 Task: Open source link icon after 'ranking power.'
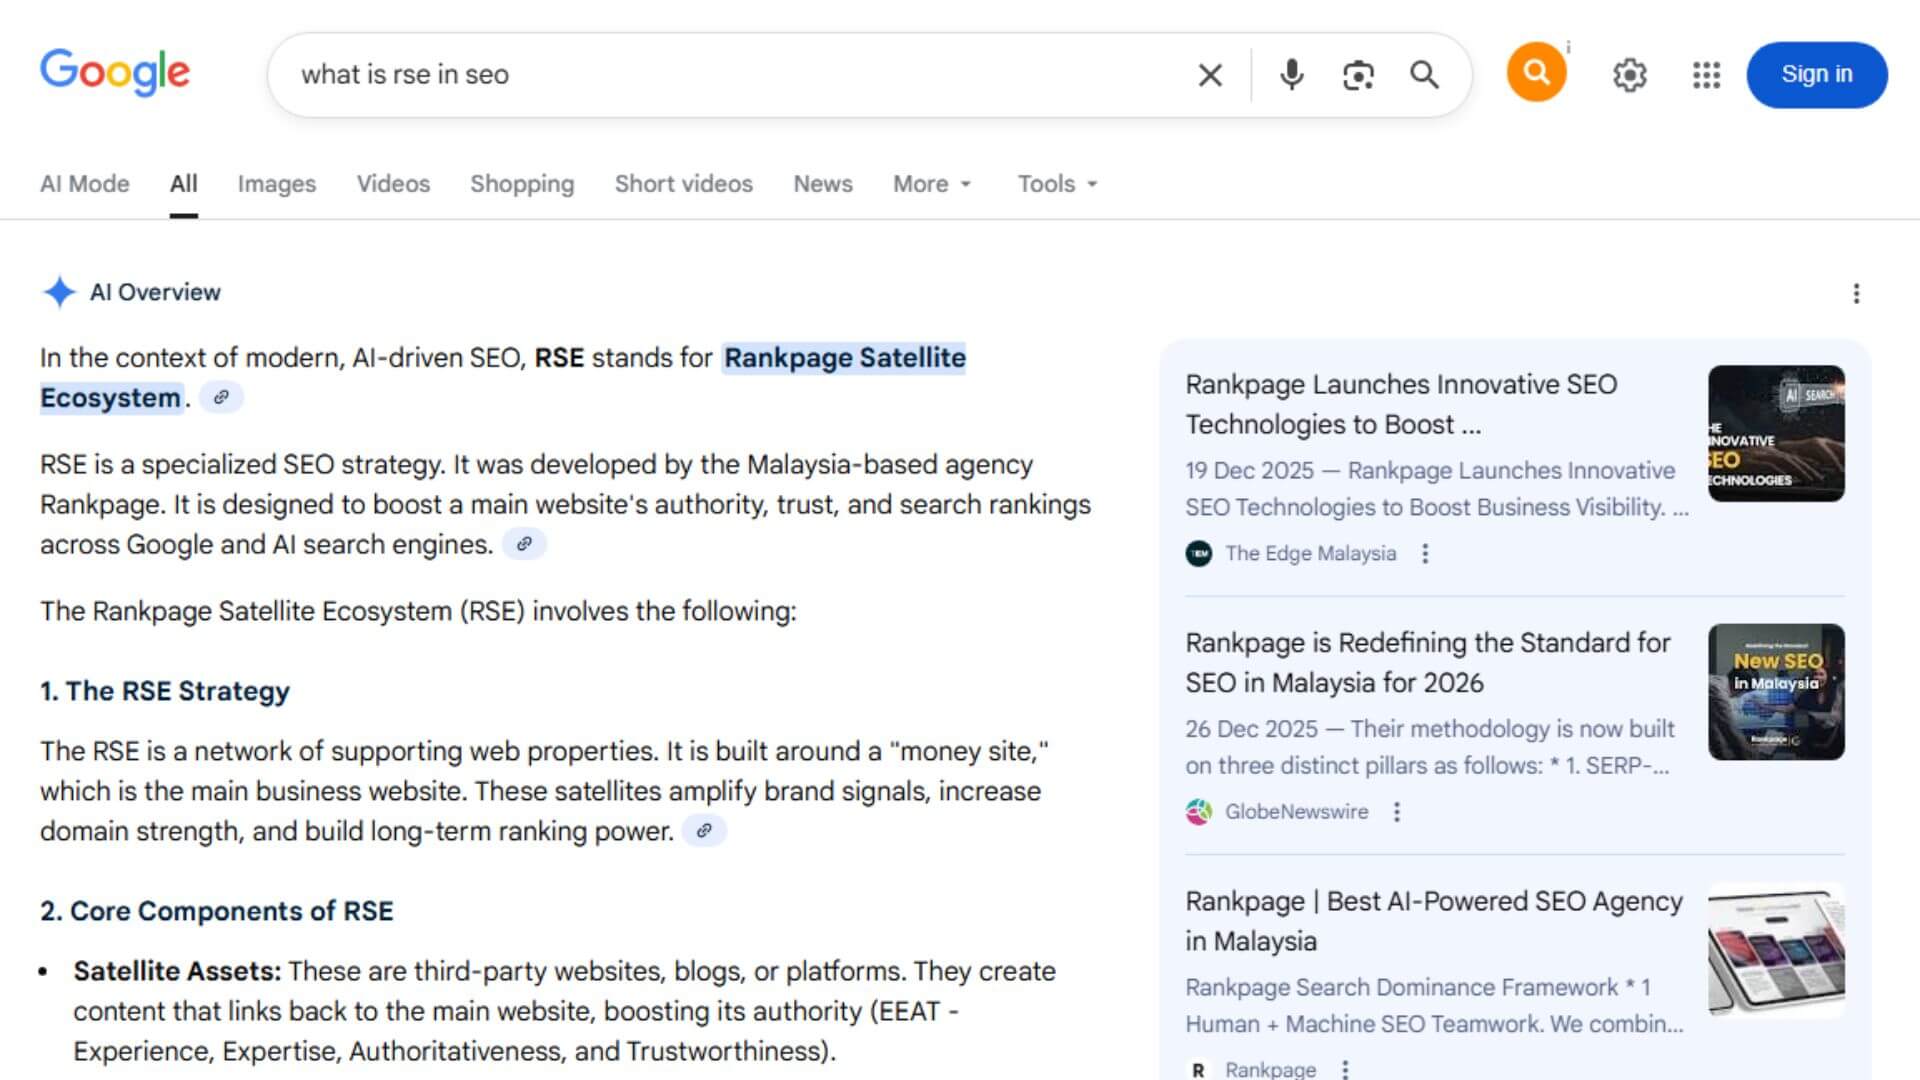[704, 830]
